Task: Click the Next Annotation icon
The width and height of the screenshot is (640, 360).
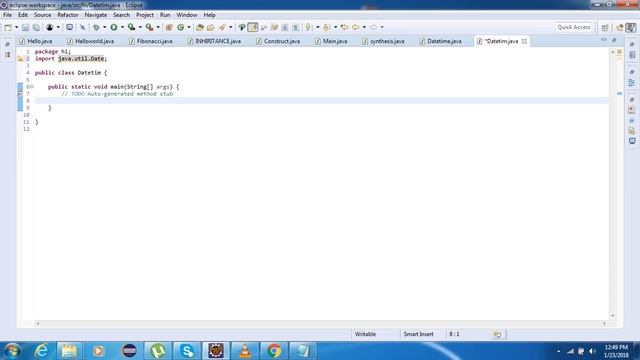Action: pos(308,27)
